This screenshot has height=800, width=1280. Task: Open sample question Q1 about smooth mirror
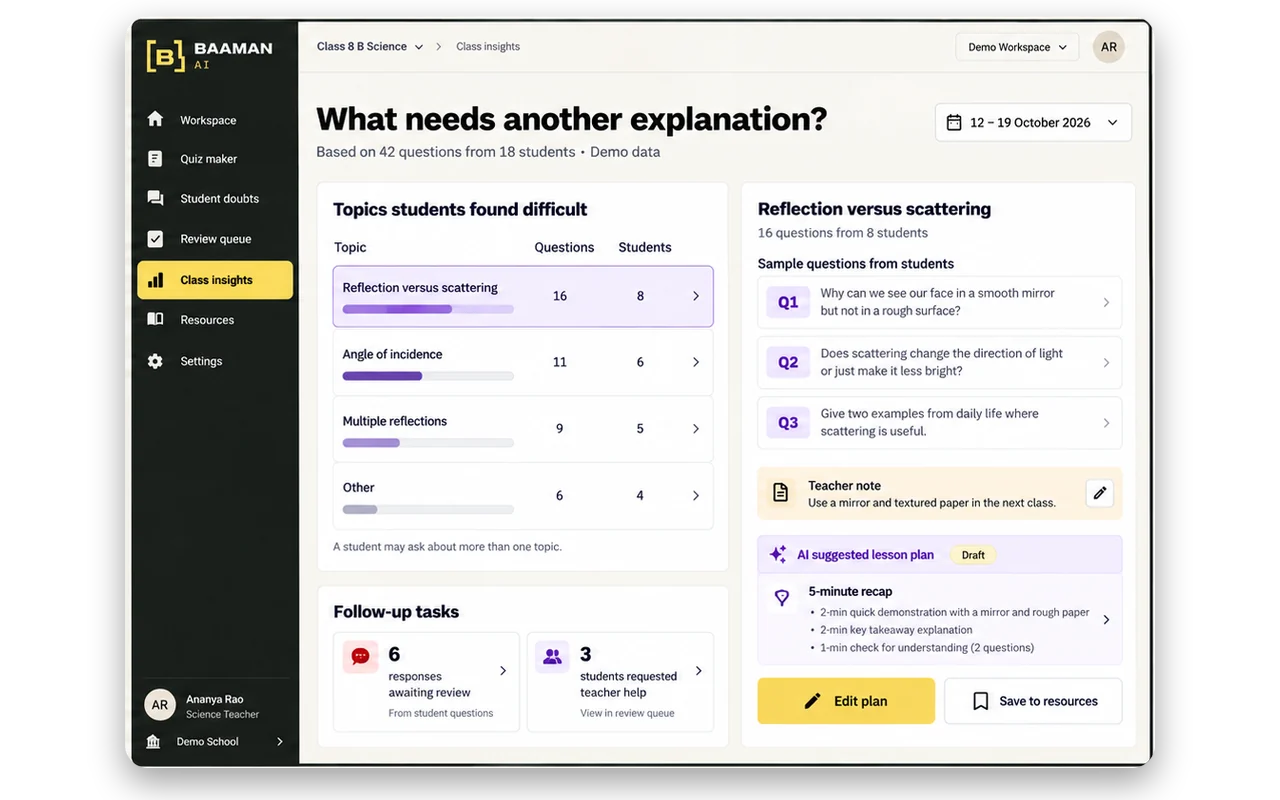point(940,302)
